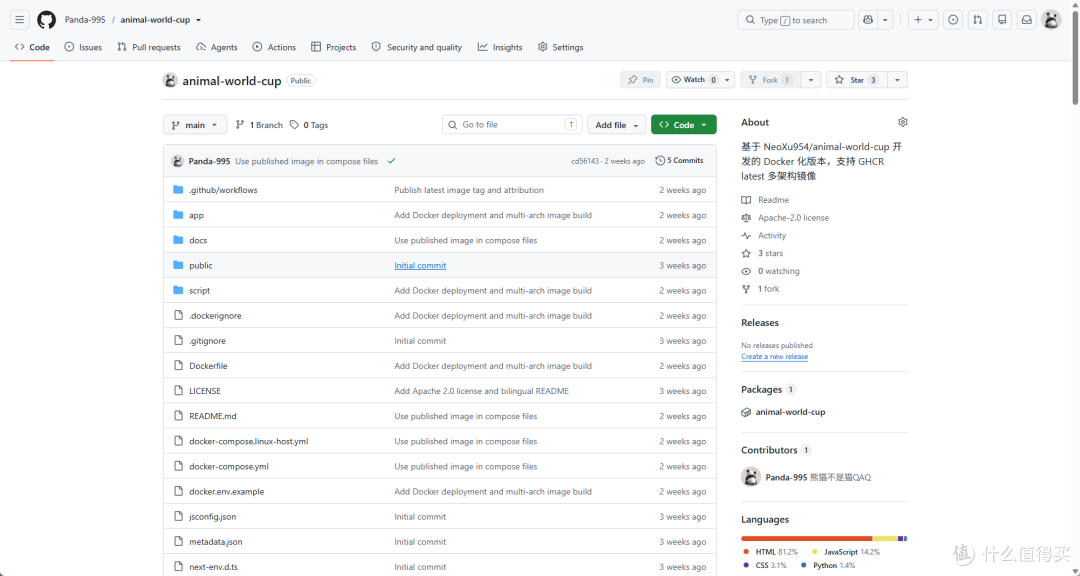Star the animal-world-cup repository

click(856, 80)
